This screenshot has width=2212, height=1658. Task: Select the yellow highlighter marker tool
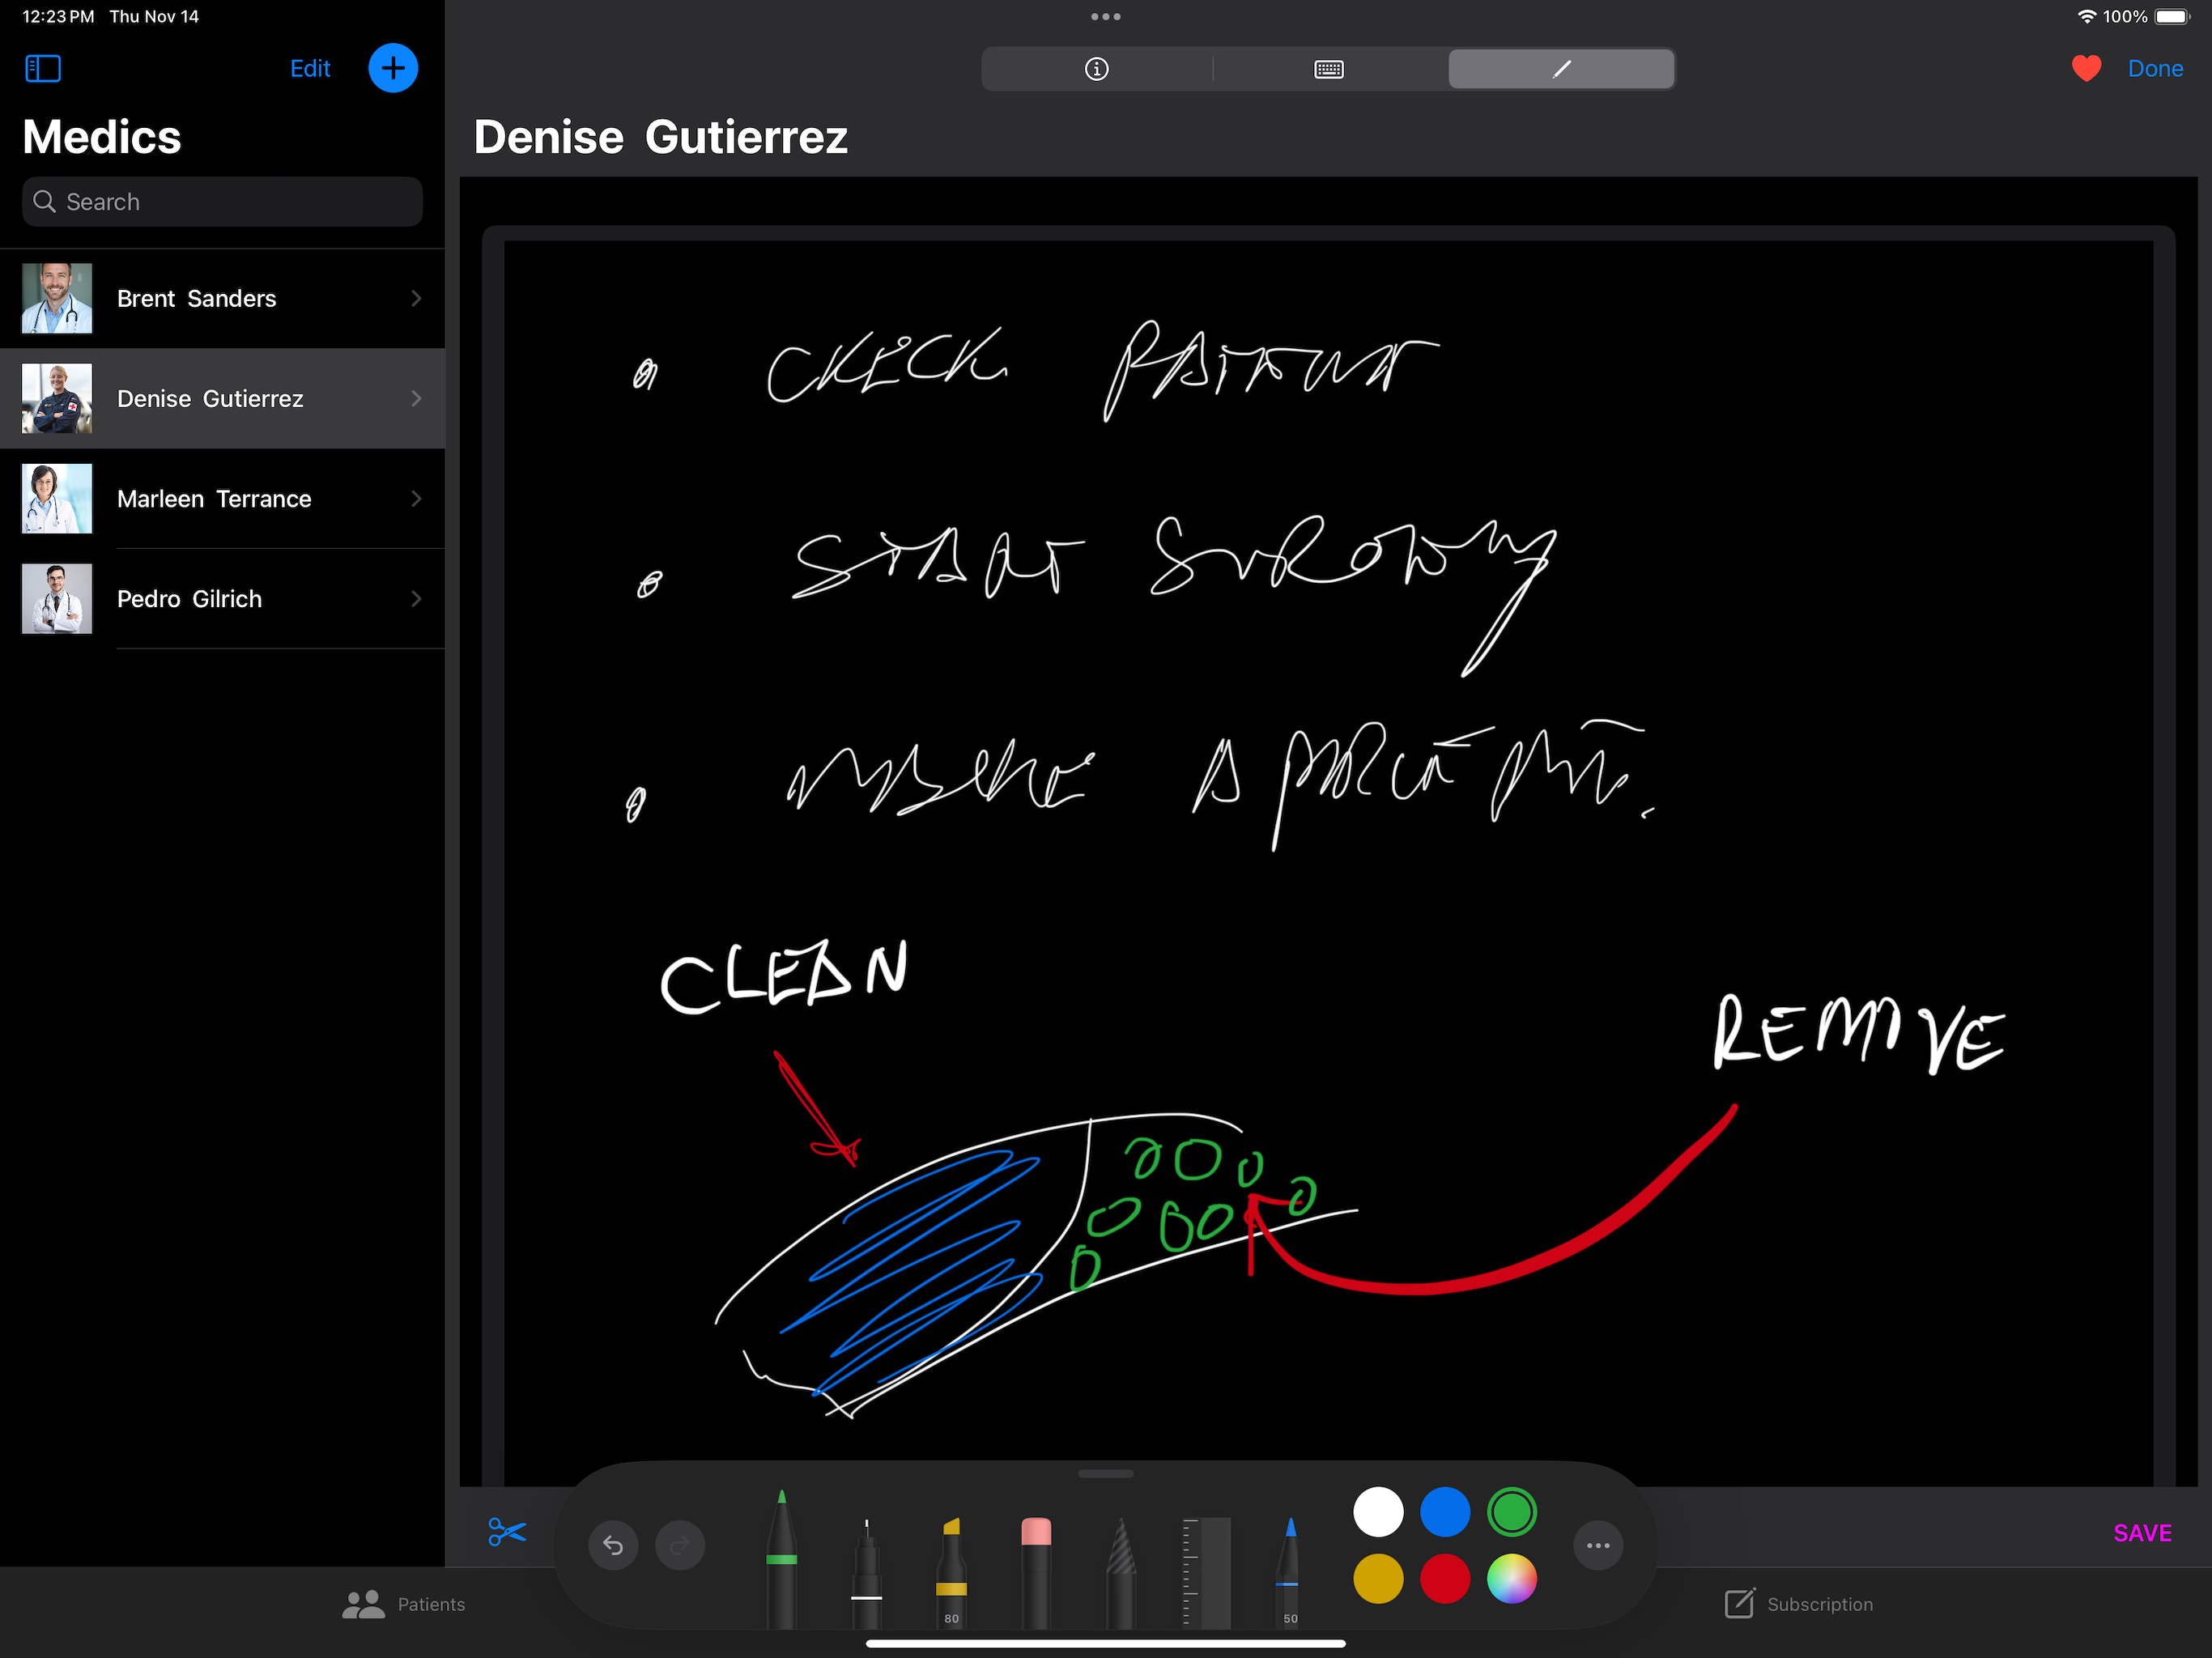point(951,1572)
